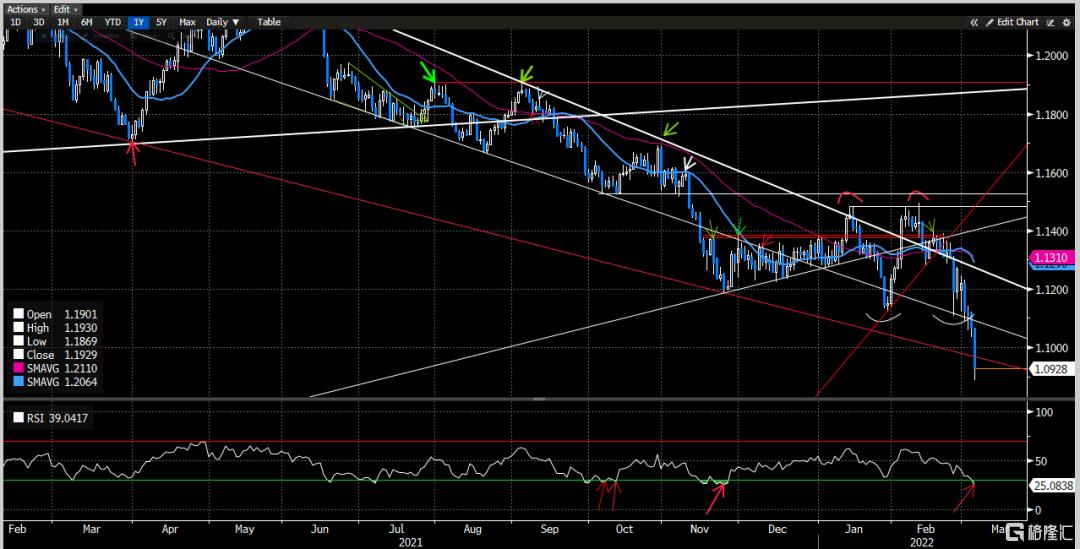The image size is (1080, 549).
Task: Choose the Max time range
Action: (x=187, y=22)
